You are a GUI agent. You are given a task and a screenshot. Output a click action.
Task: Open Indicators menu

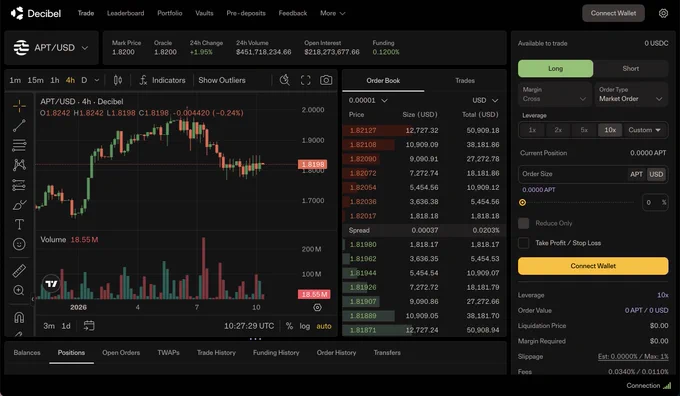pyautogui.click(x=162, y=80)
